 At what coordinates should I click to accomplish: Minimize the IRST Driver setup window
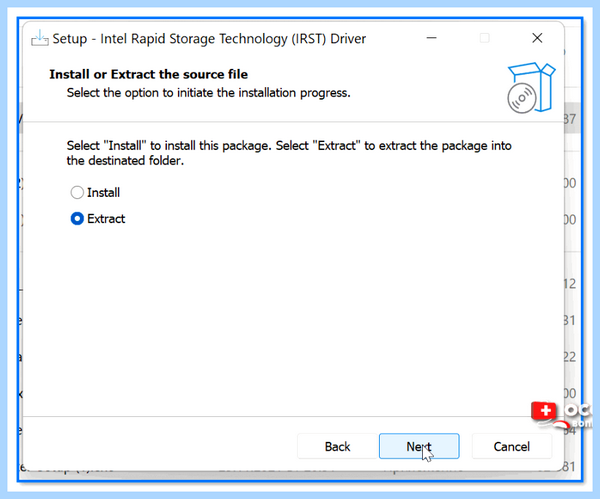click(432, 38)
